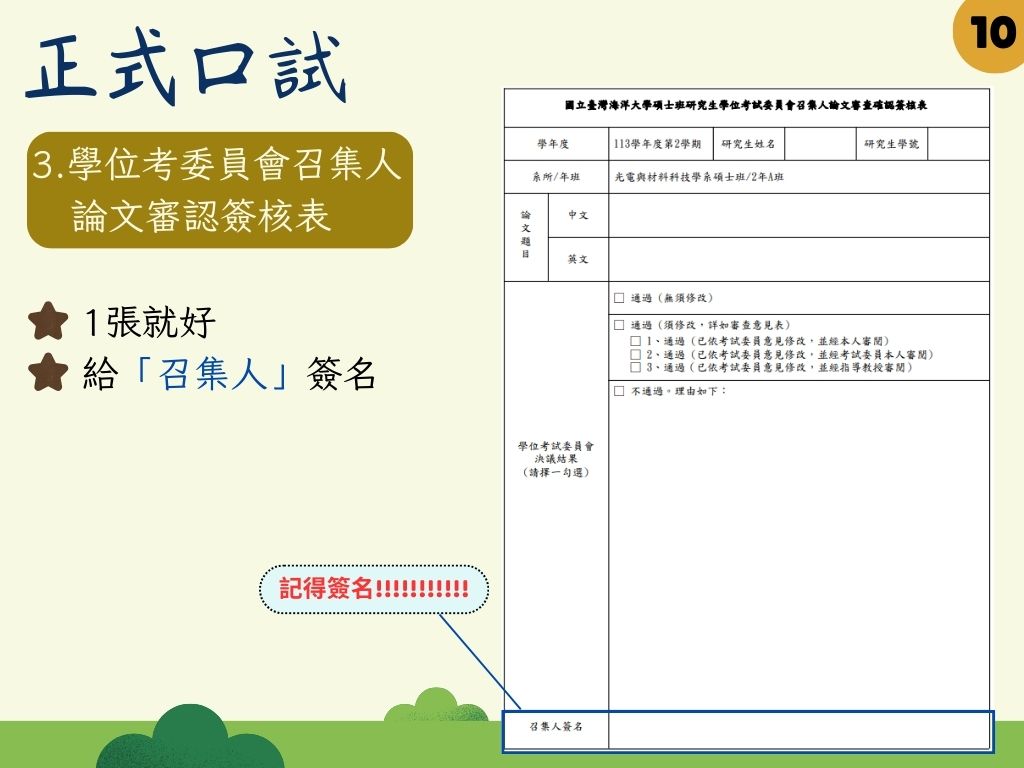
Task: Select option 1 checkbox 並經本人審閱
Action: [635, 341]
